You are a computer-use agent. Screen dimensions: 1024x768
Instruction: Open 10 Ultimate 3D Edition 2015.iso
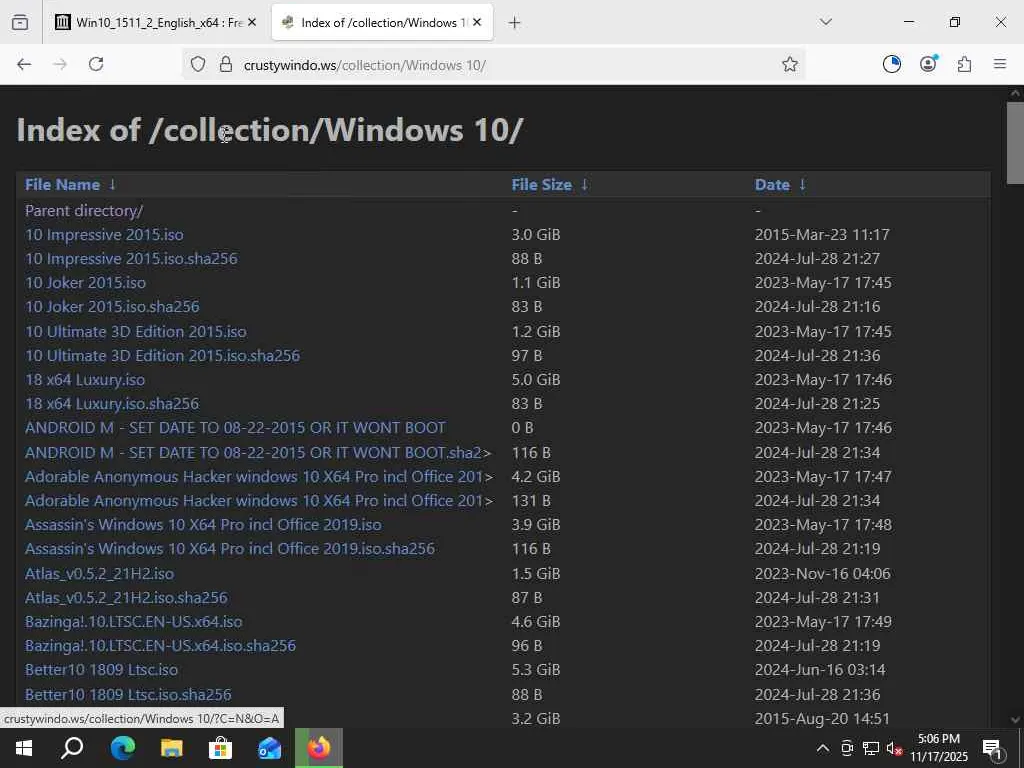(136, 331)
